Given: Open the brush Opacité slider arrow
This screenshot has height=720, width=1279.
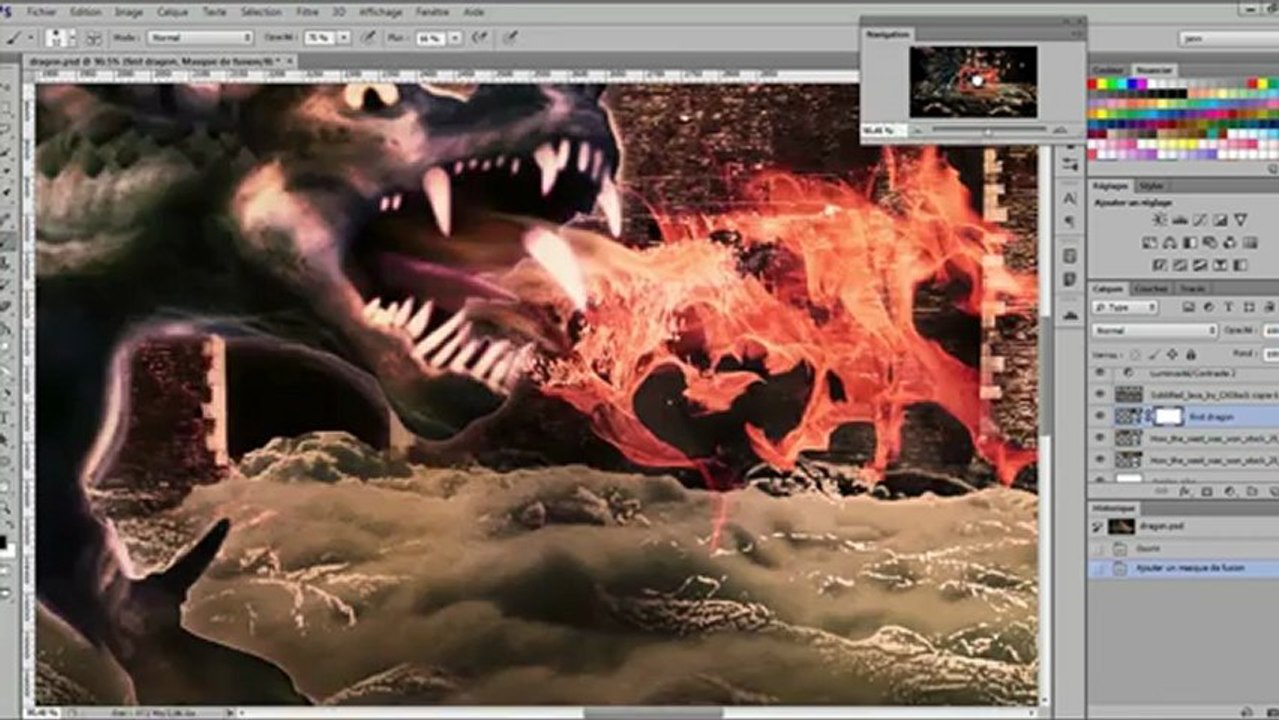Looking at the screenshot, I should pyautogui.click(x=343, y=37).
